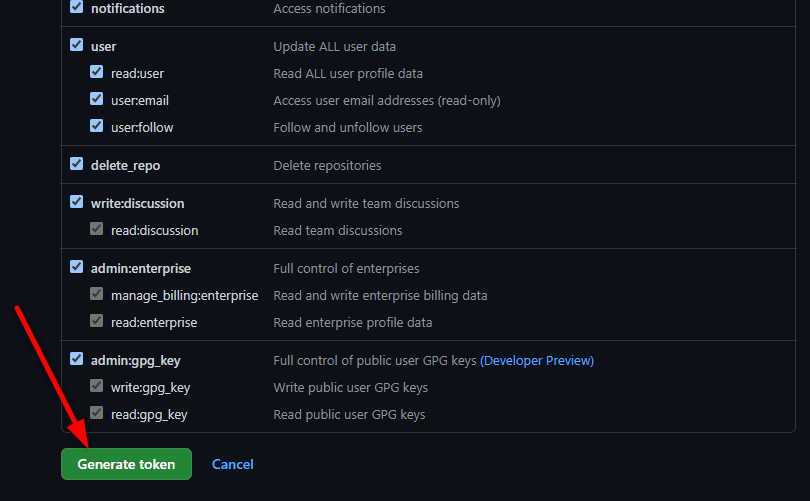
Task: Toggle the admin:gpg_key checkbox
Action: [x=77, y=360]
